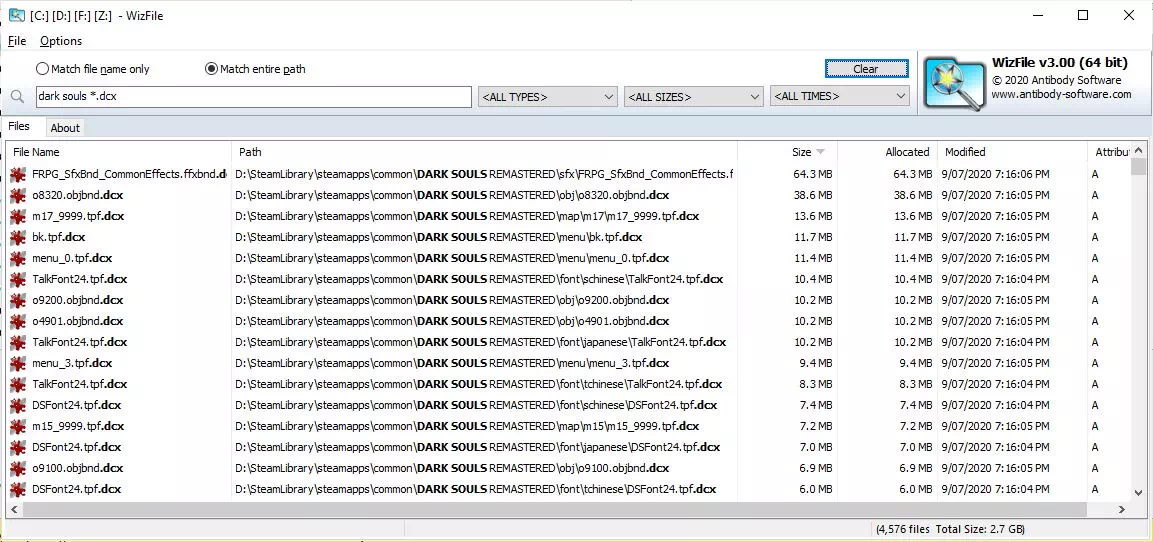Open the ALL TYPES dropdown

tap(548, 96)
